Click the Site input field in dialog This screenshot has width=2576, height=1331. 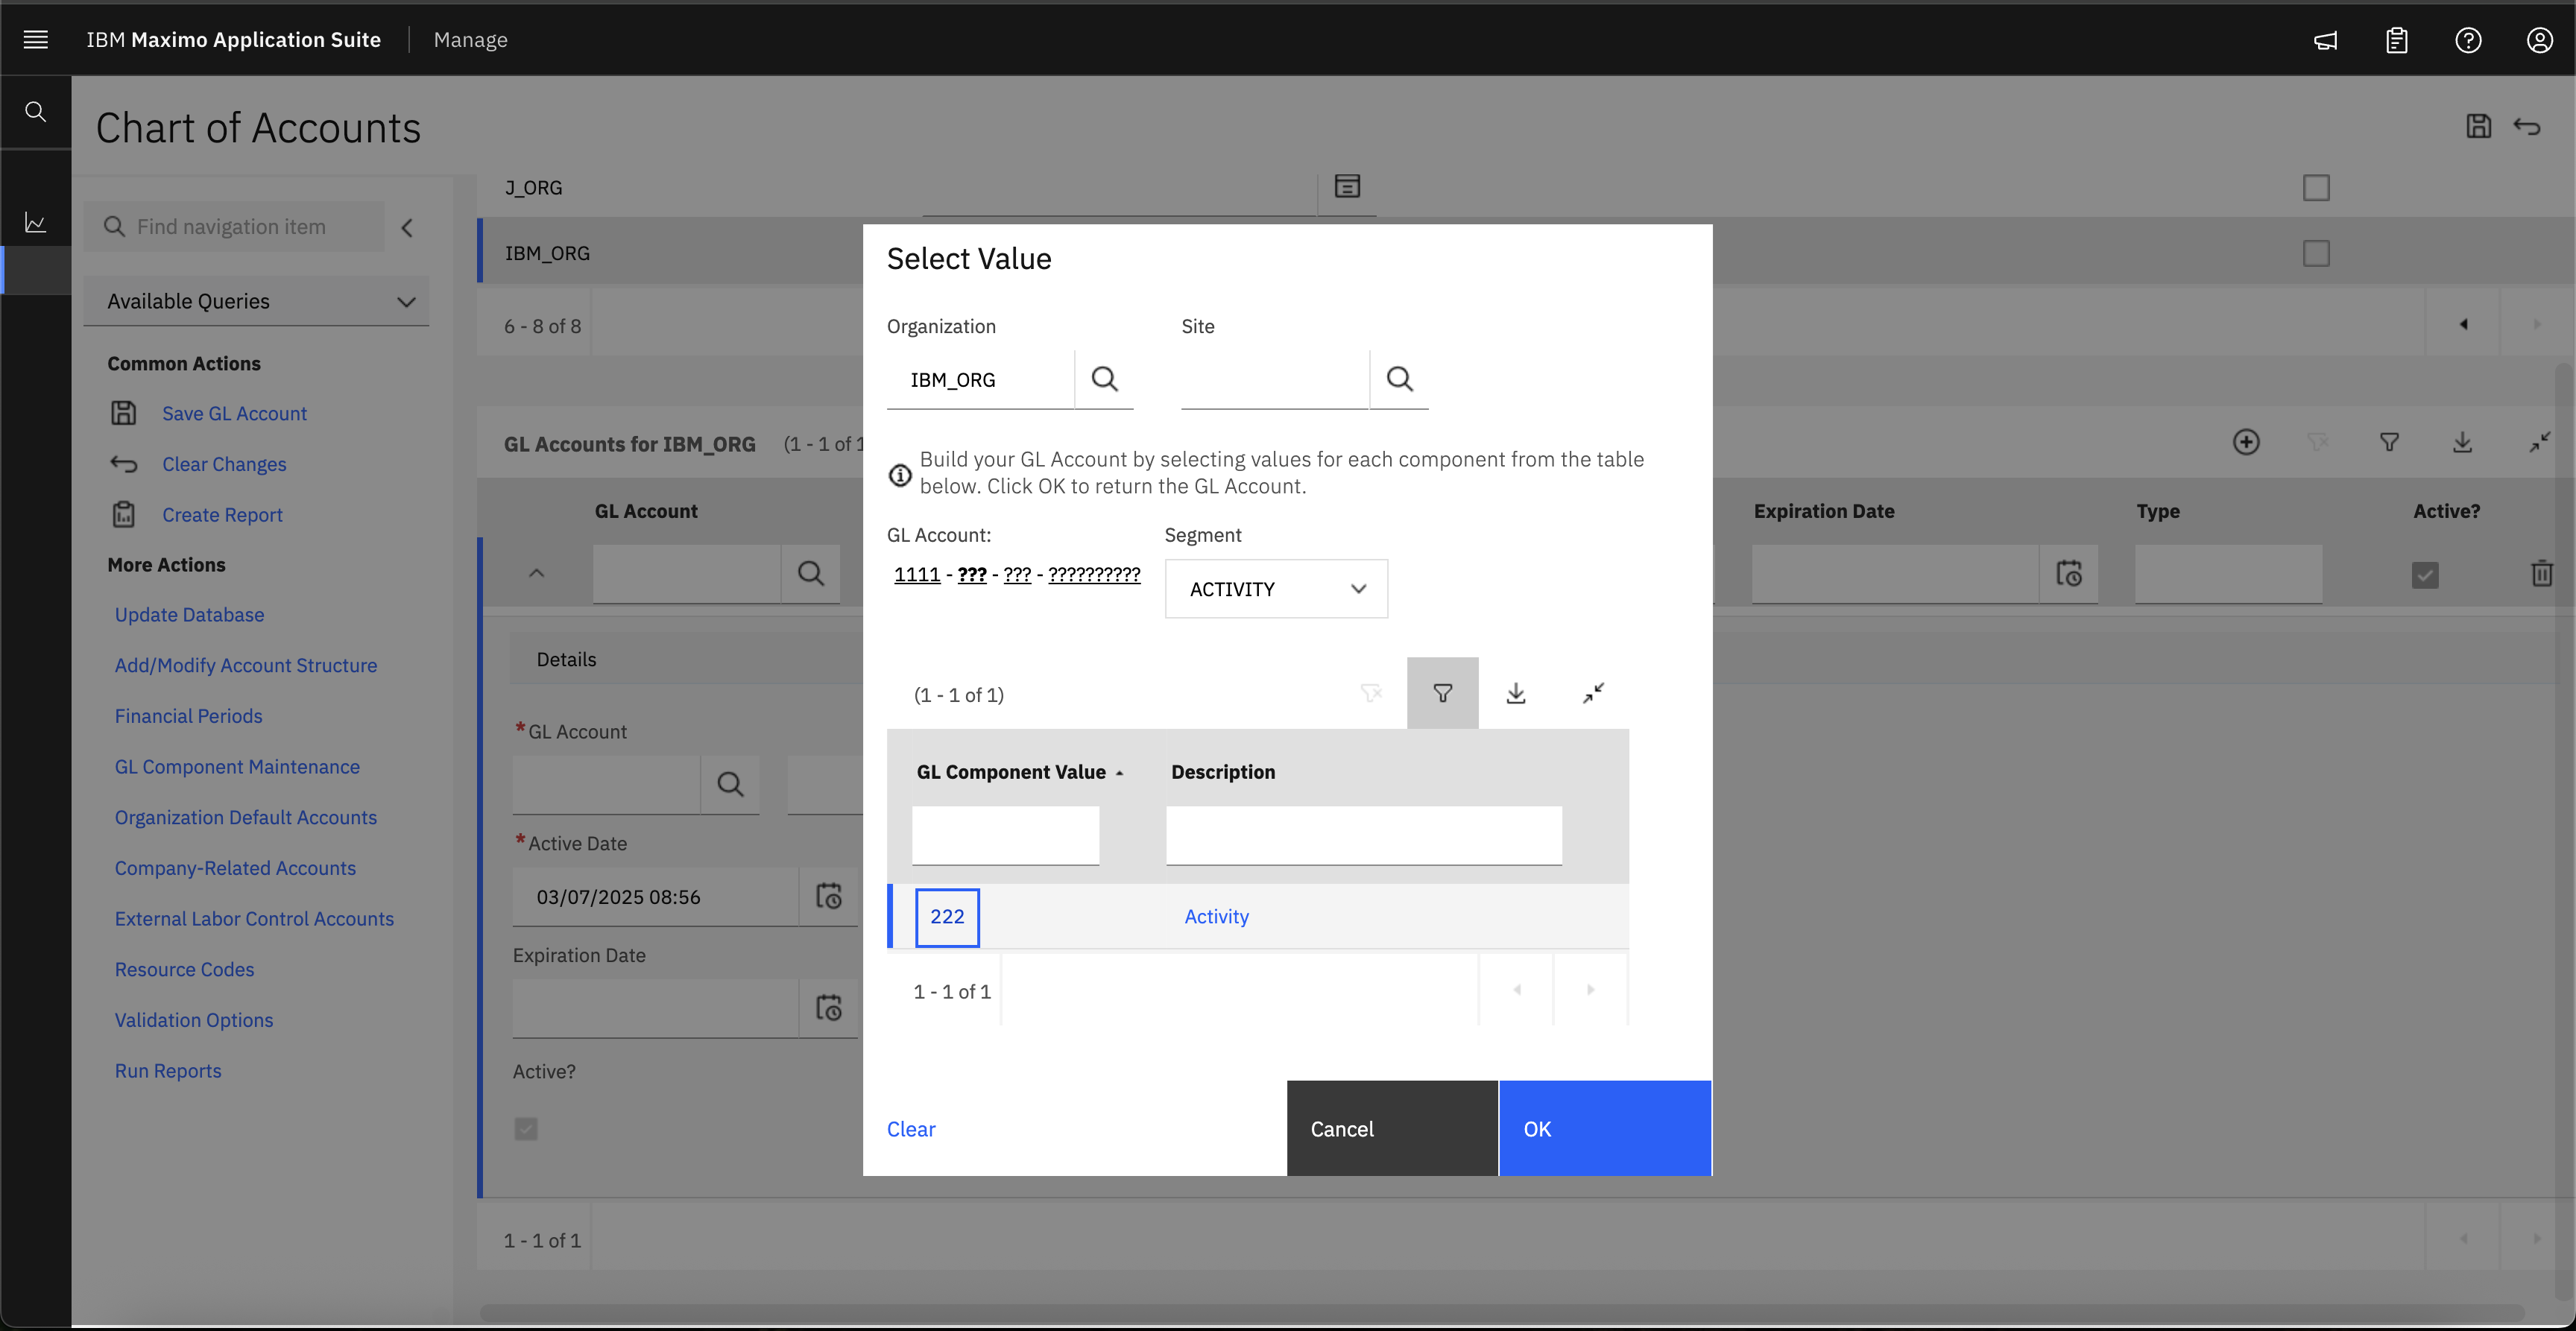[x=1274, y=379]
